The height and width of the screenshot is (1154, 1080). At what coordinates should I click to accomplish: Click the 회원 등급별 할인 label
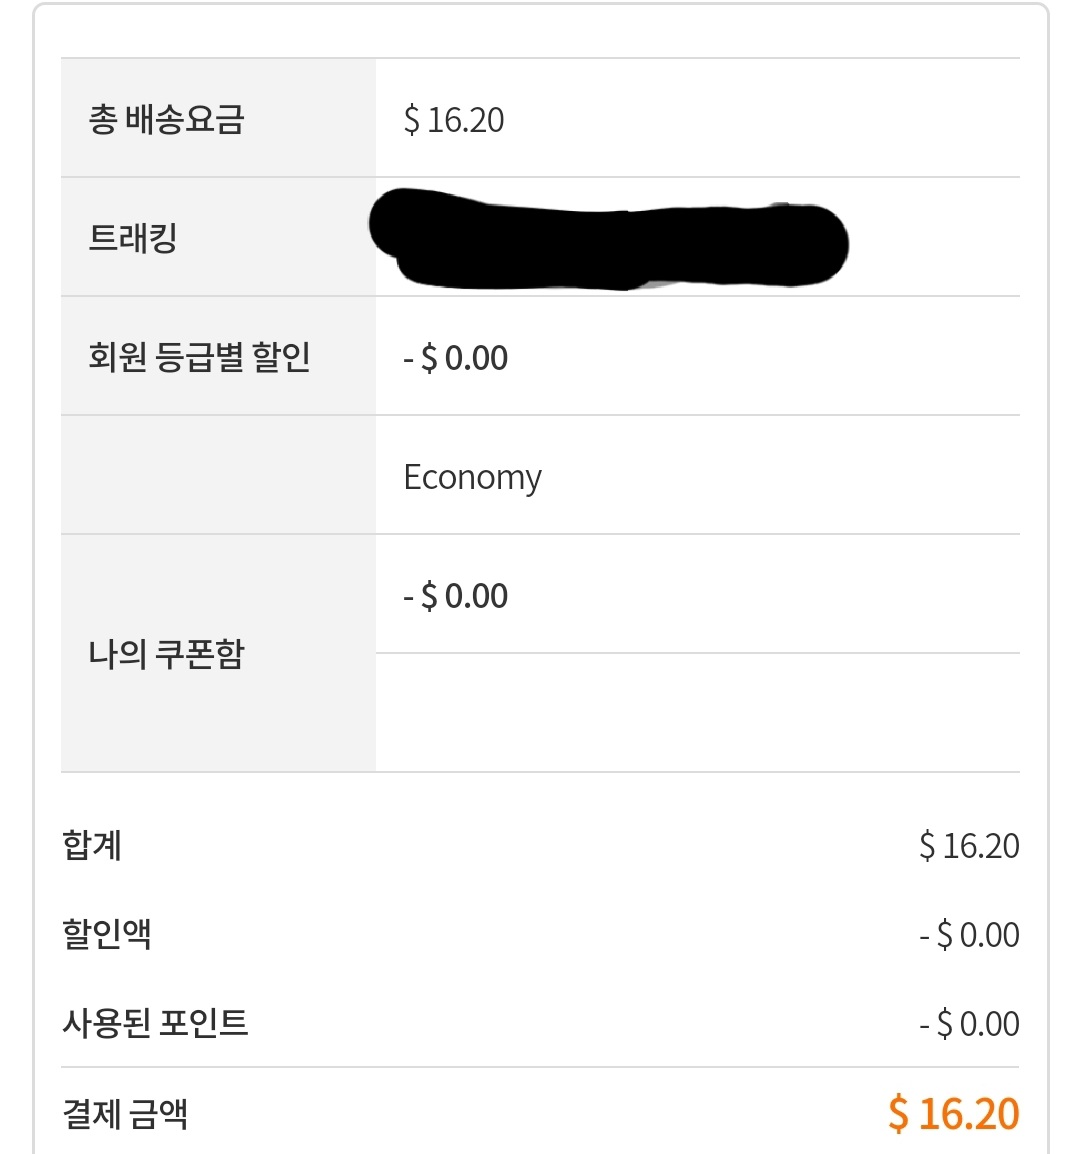coord(199,357)
